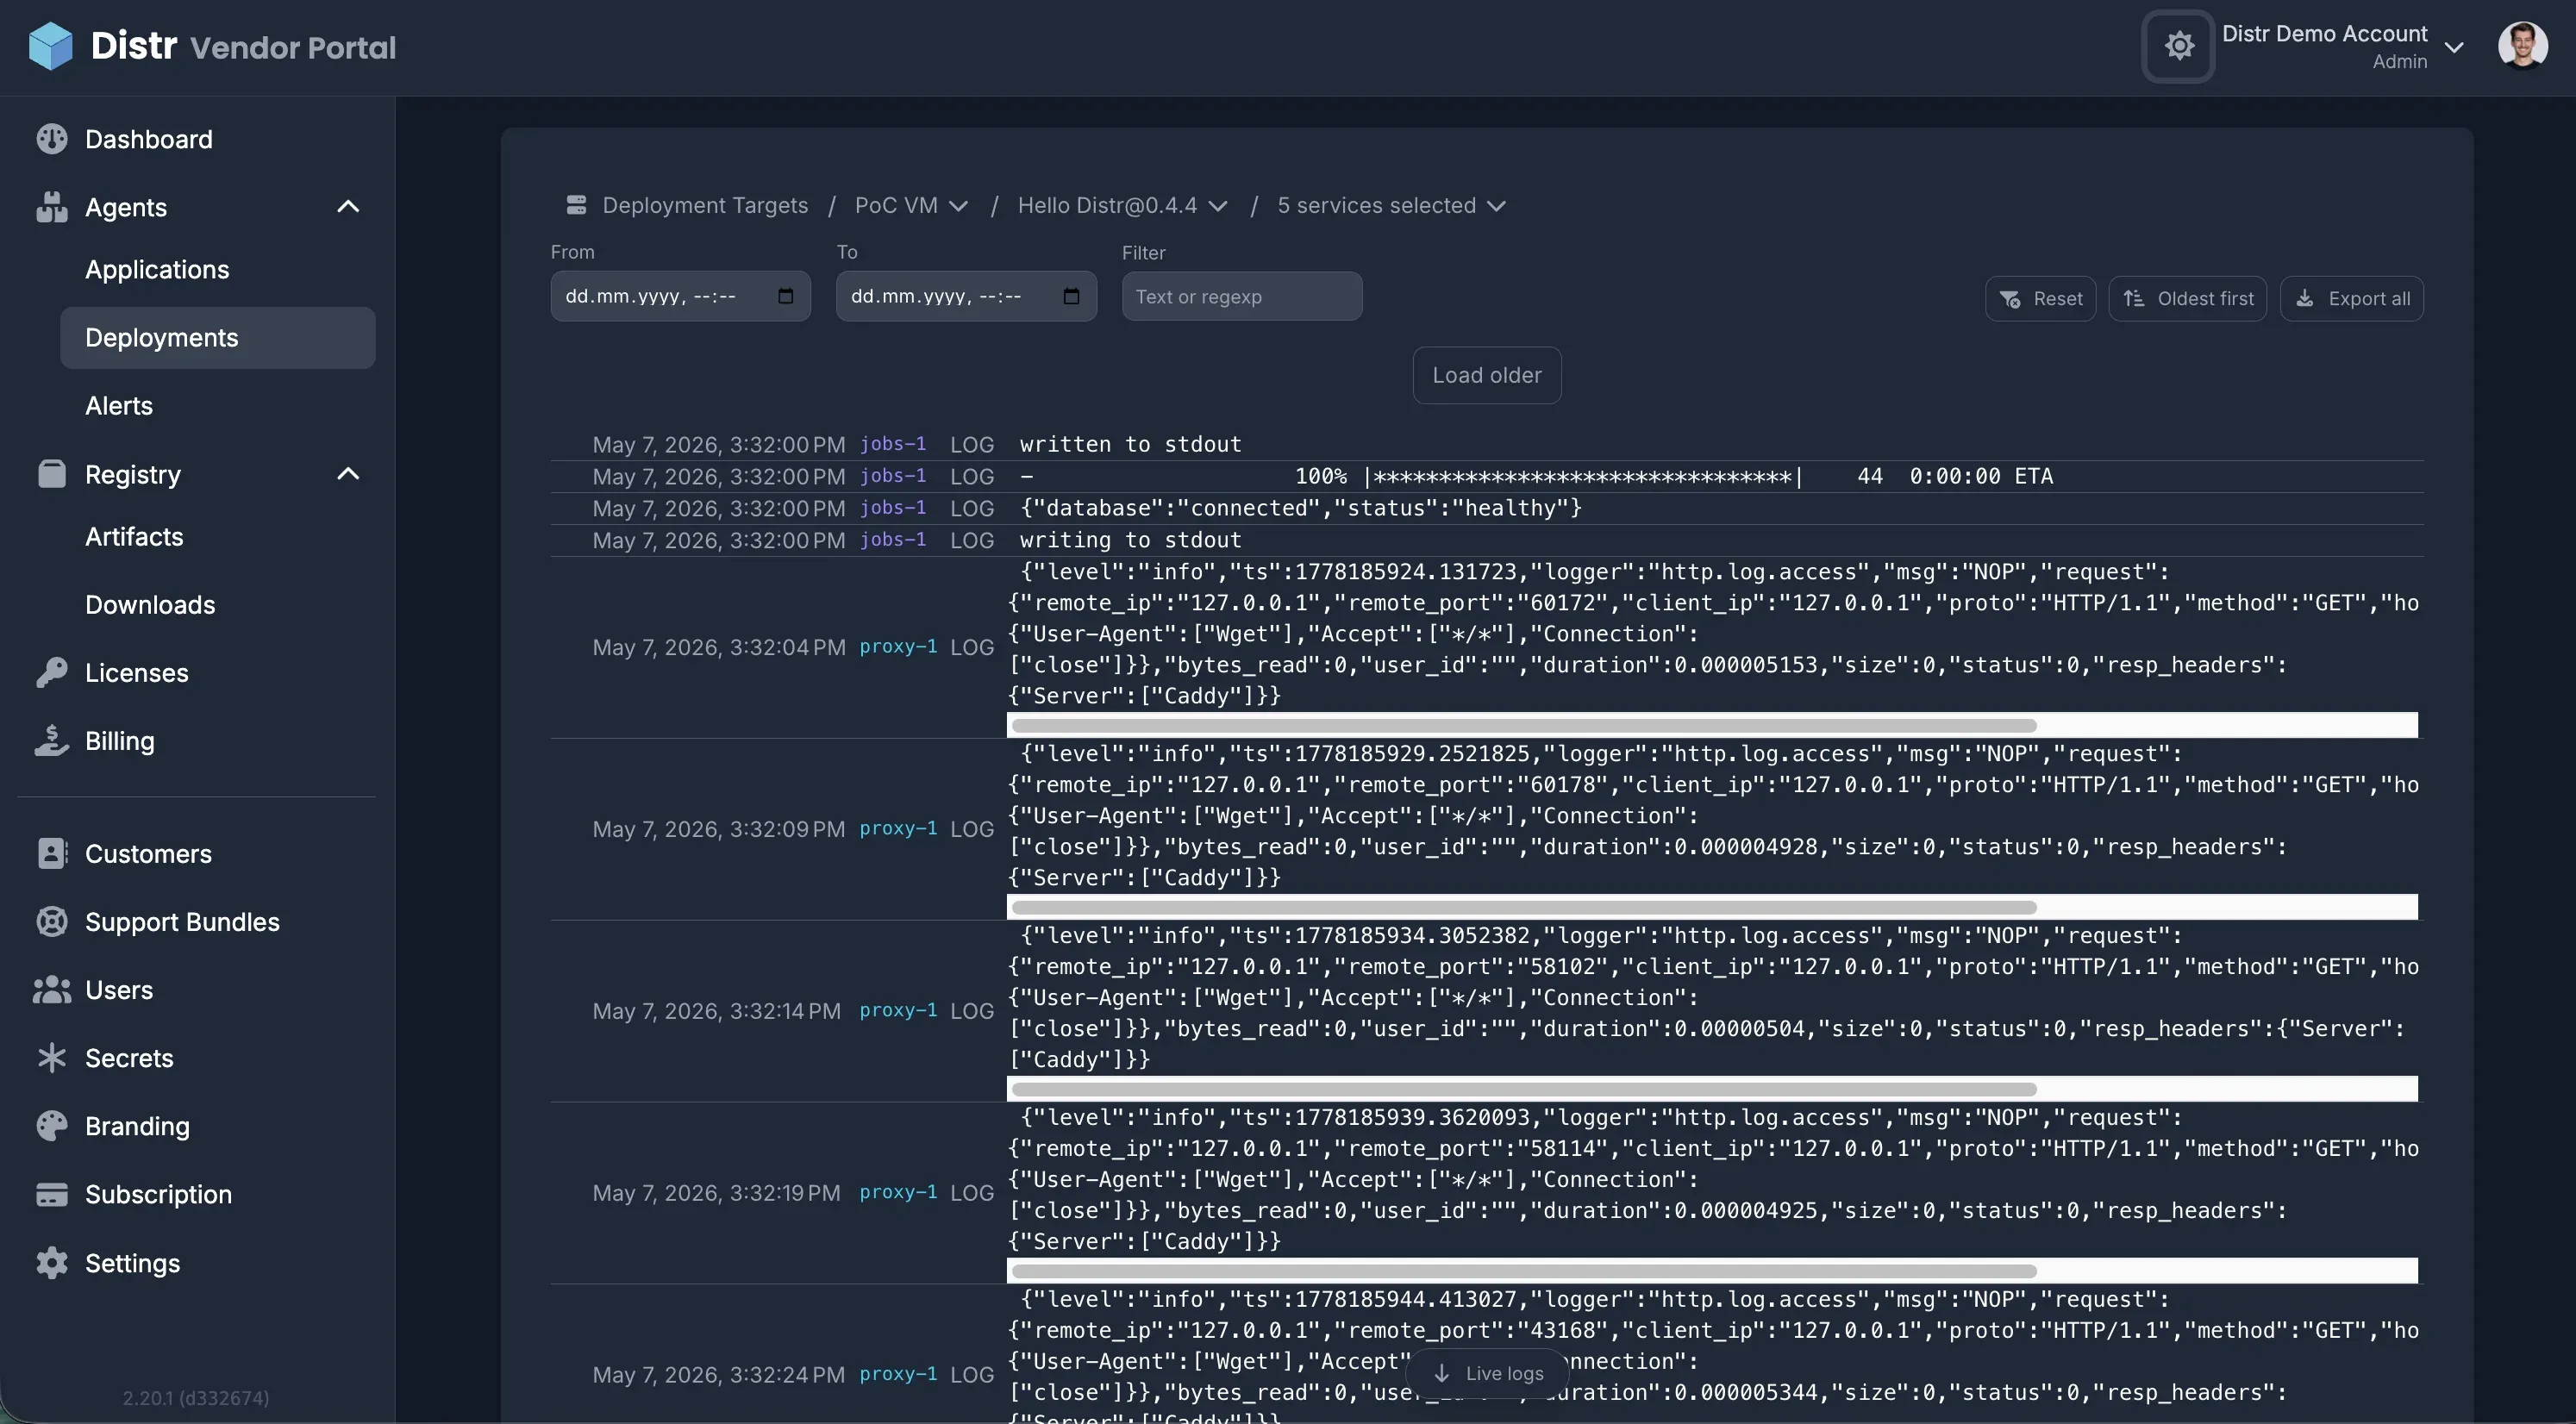This screenshot has width=2576, height=1424.
Task: Click the Billing hand-dollar icon
Action: coord(52,741)
